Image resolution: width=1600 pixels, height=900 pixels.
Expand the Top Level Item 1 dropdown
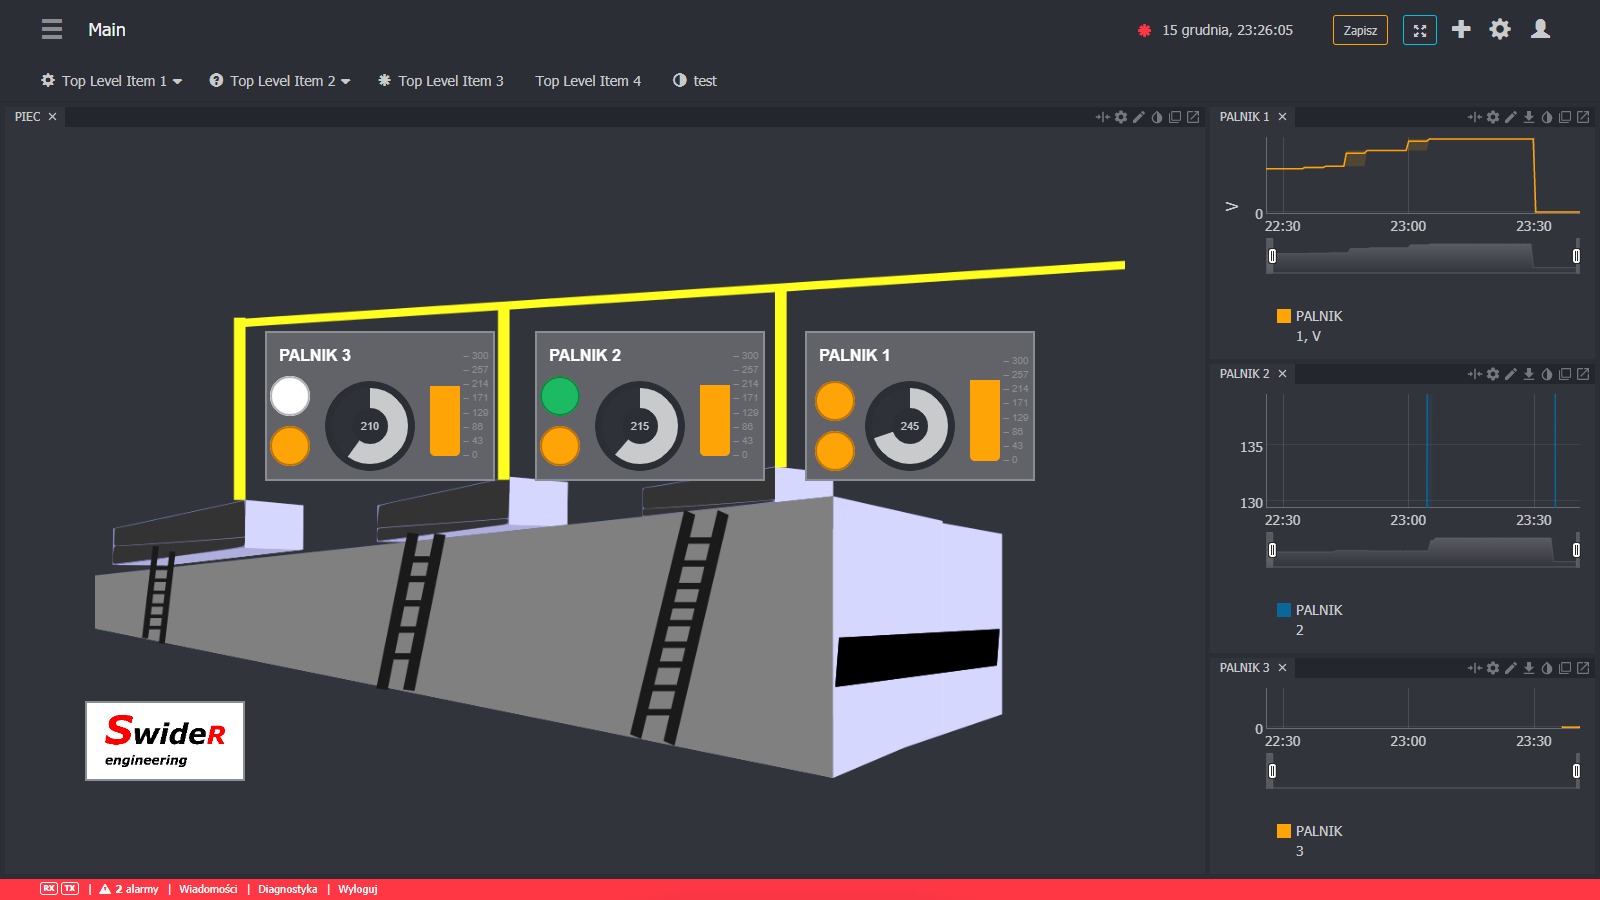(111, 81)
